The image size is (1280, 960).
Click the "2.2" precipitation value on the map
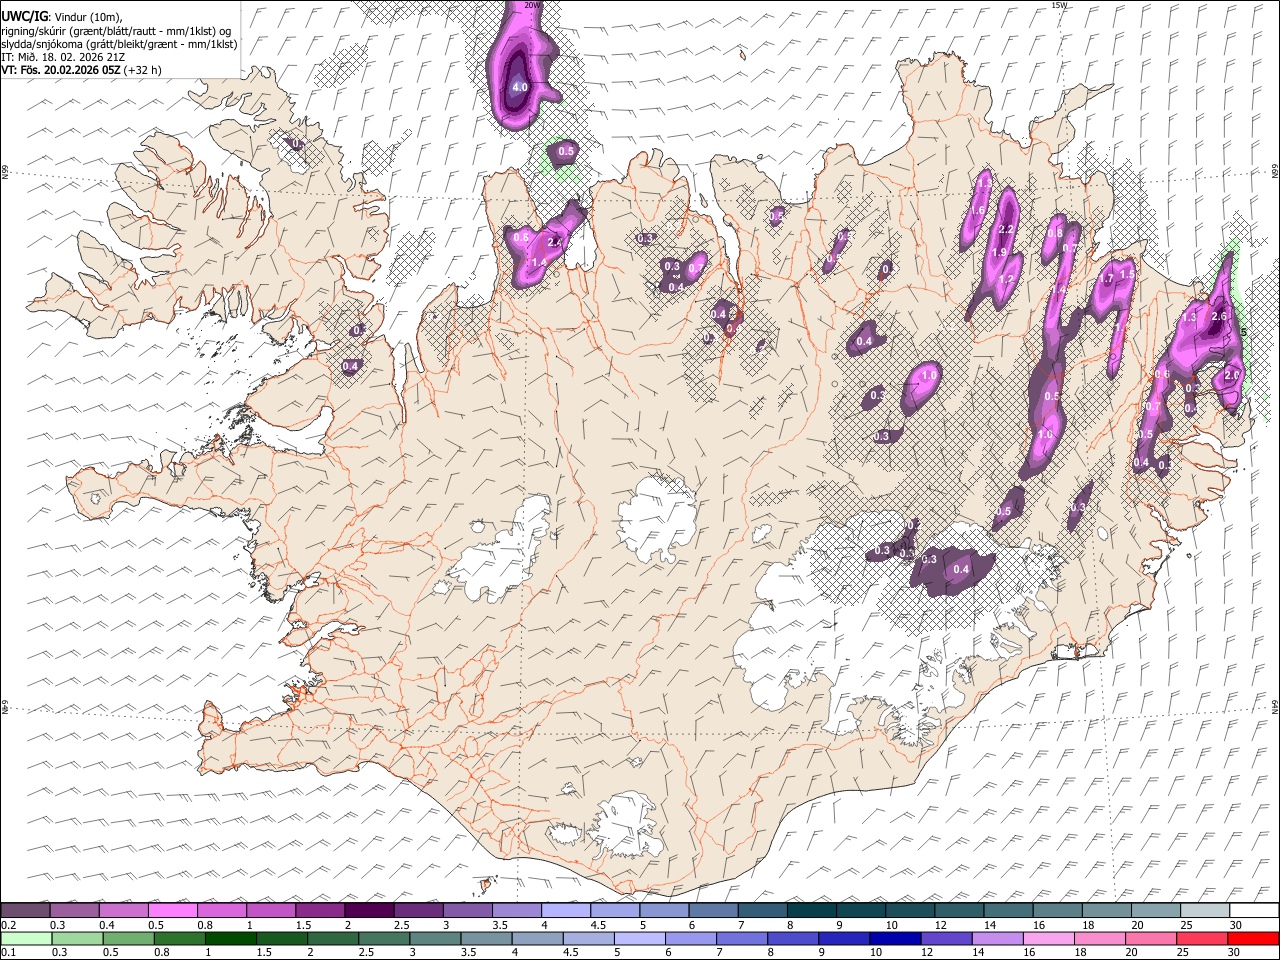(x=1007, y=229)
